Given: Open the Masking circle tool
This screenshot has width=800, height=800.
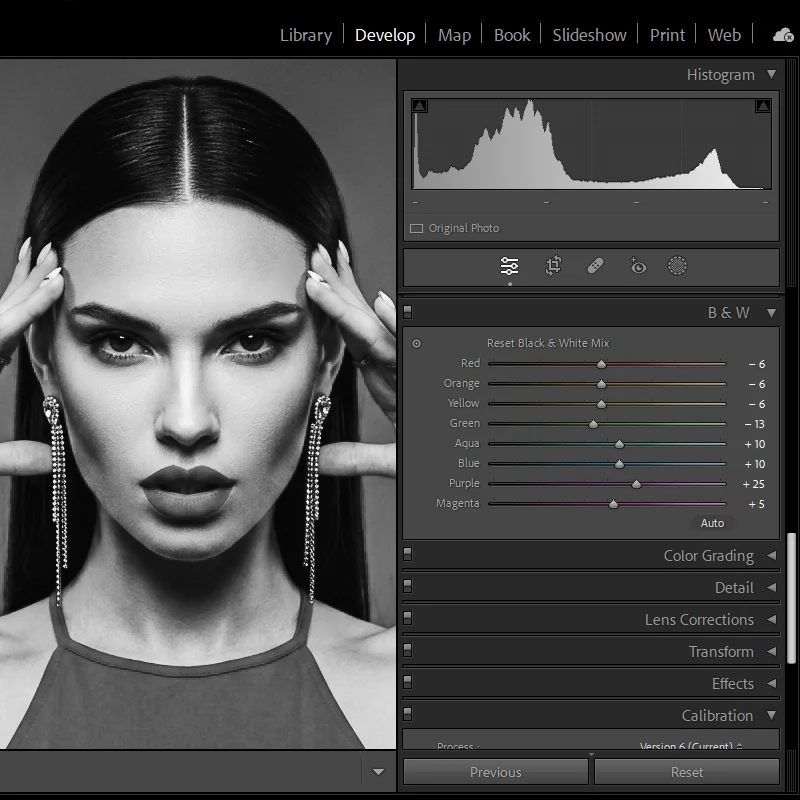Looking at the screenshot, I should pos(678,266).
